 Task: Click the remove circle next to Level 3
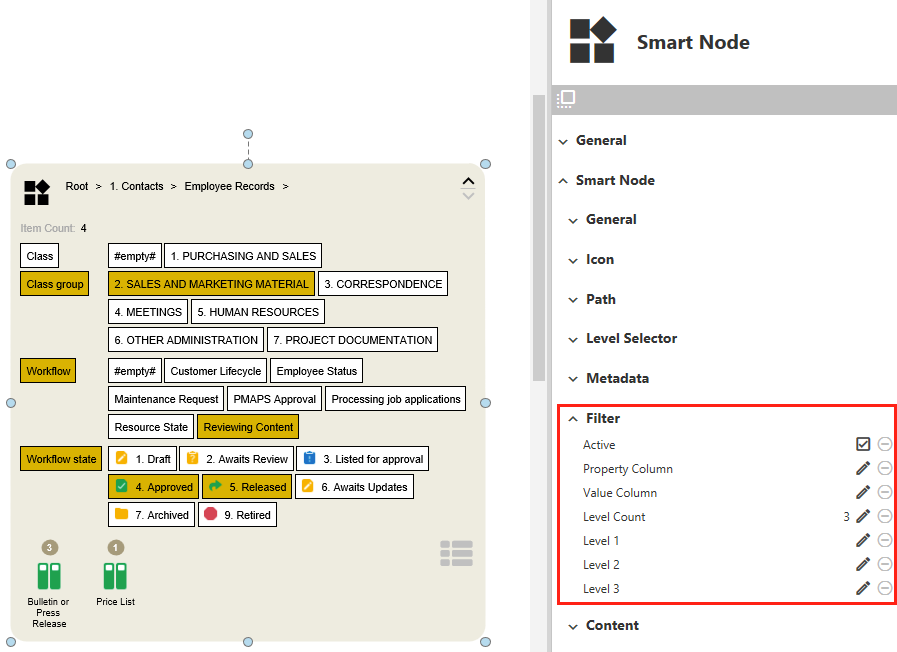(885, 588)
